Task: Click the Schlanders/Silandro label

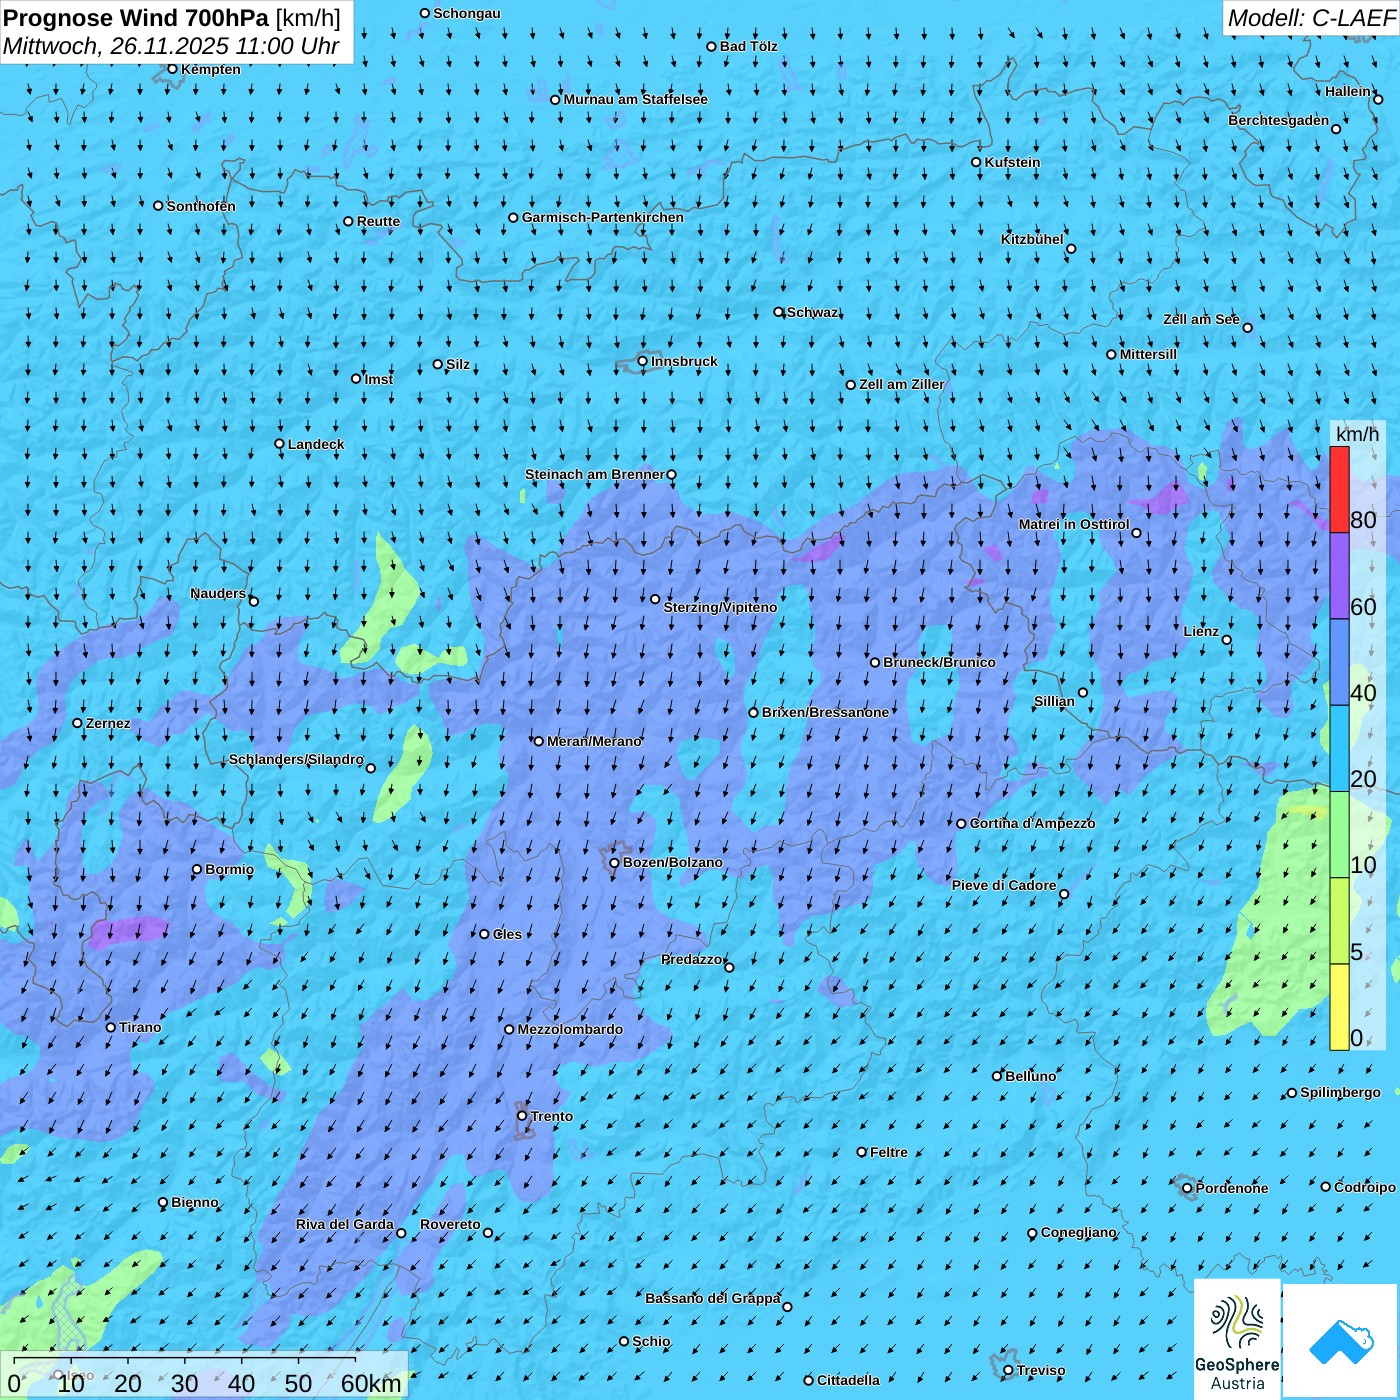Action: pyautogui.click(x=296, y=759)
